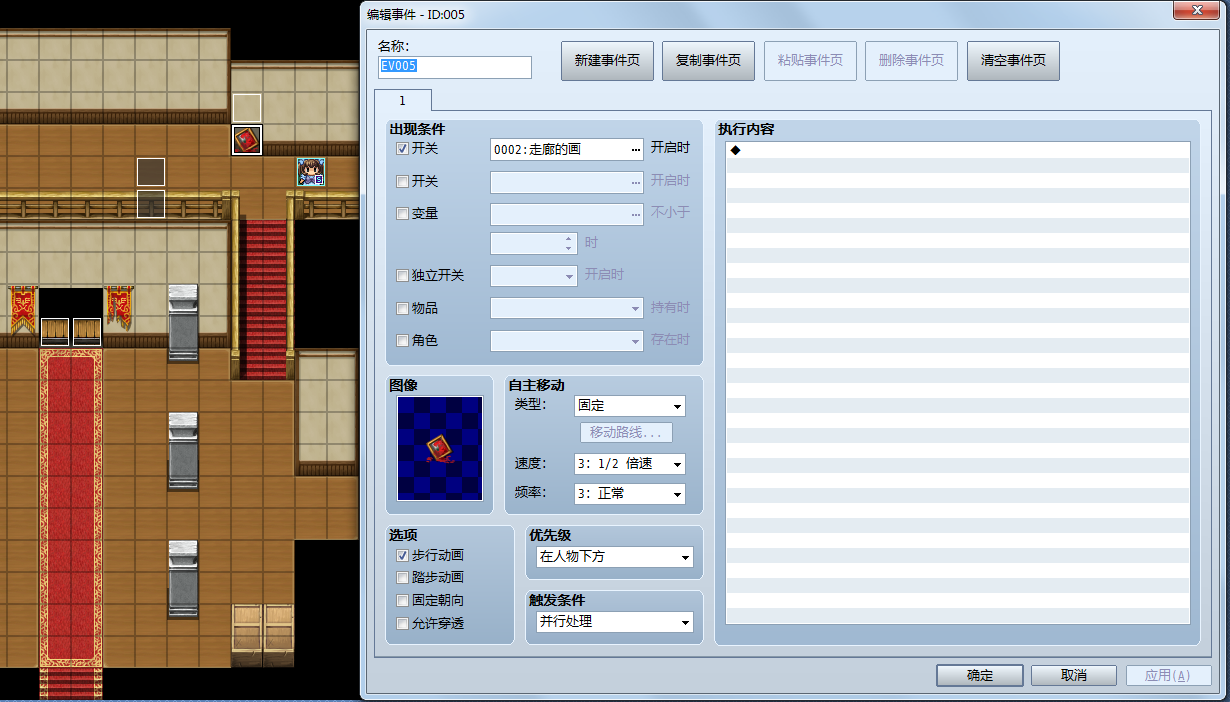Select the red book event on the map
Viewport: 1230px width, 702px height.
click(247, 139)
